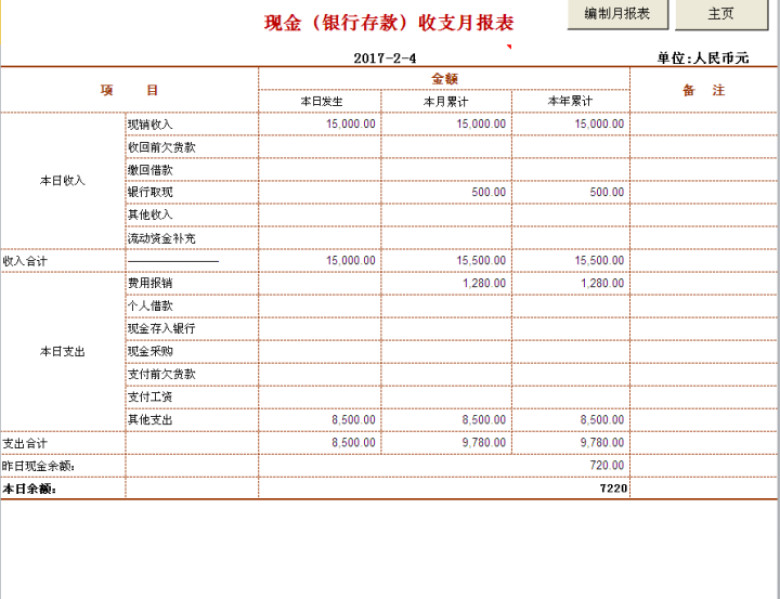Select the 支出合计 label cell
The width and height of the screenshot is (780, 599).
tap(63, 443)
